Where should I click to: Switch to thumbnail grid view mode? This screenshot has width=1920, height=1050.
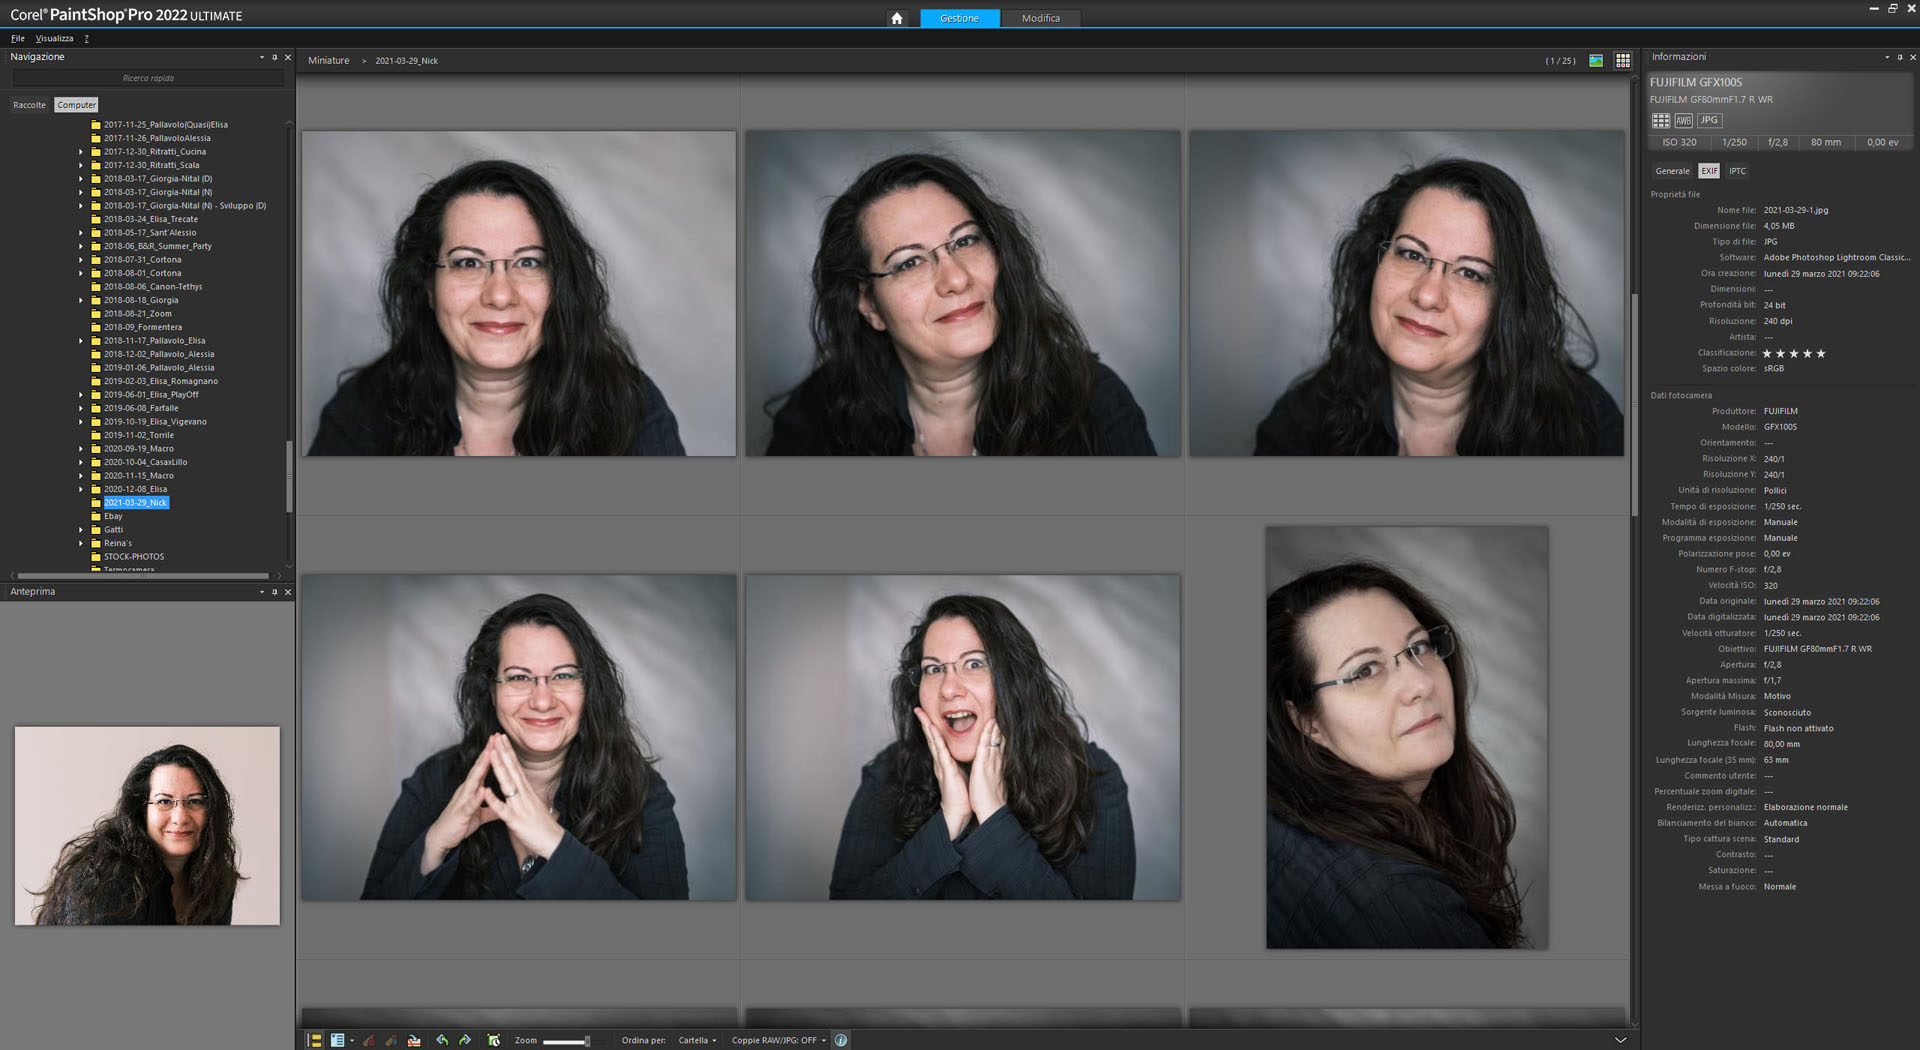pos(1623,61)
